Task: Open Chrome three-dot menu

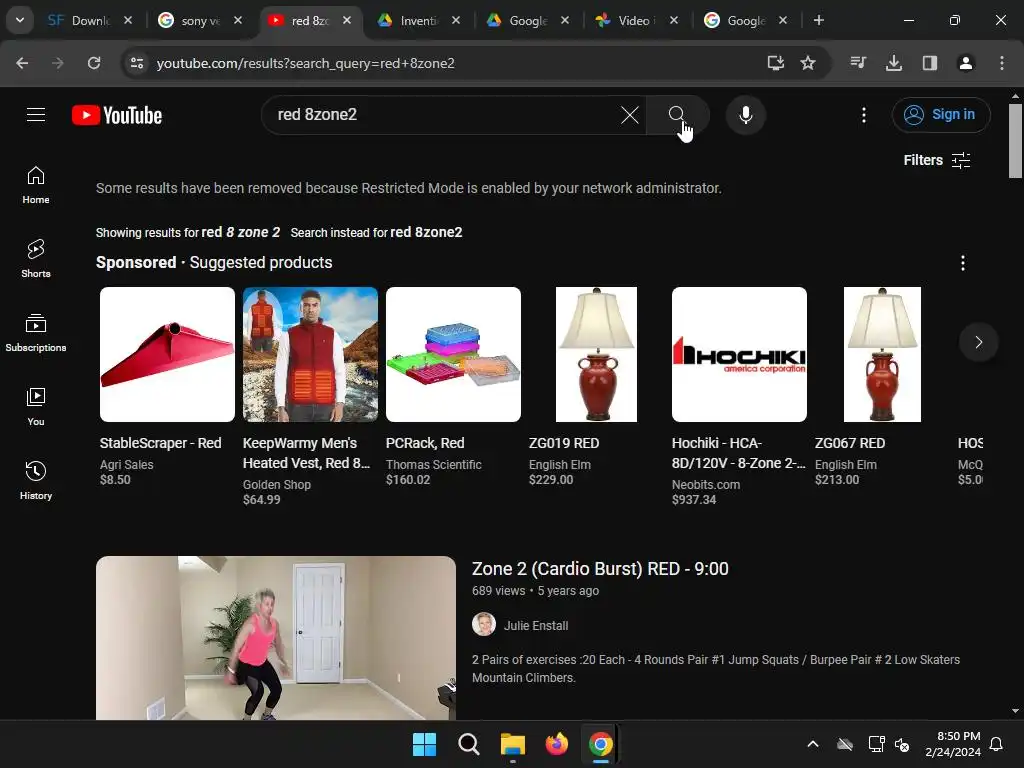Action: pyautogui.click(x=1002, y=63)
